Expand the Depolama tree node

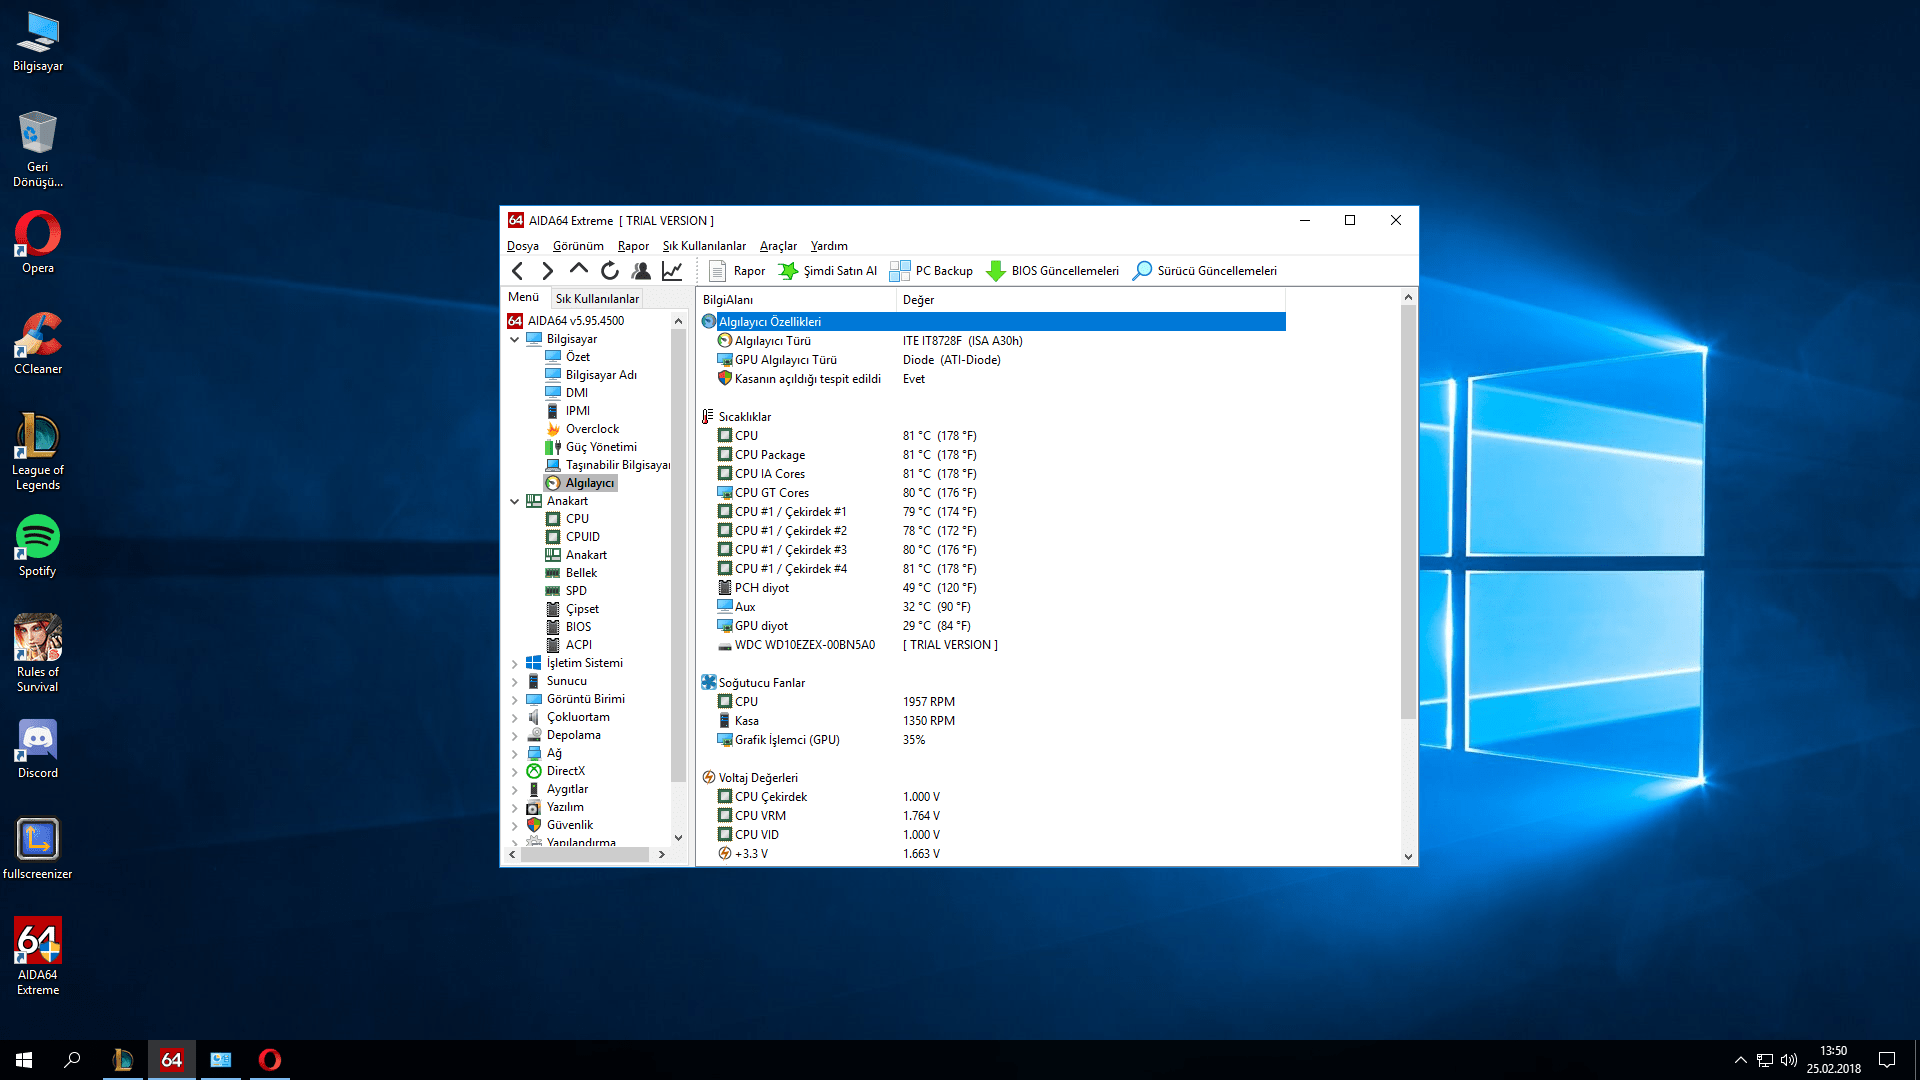515,735
